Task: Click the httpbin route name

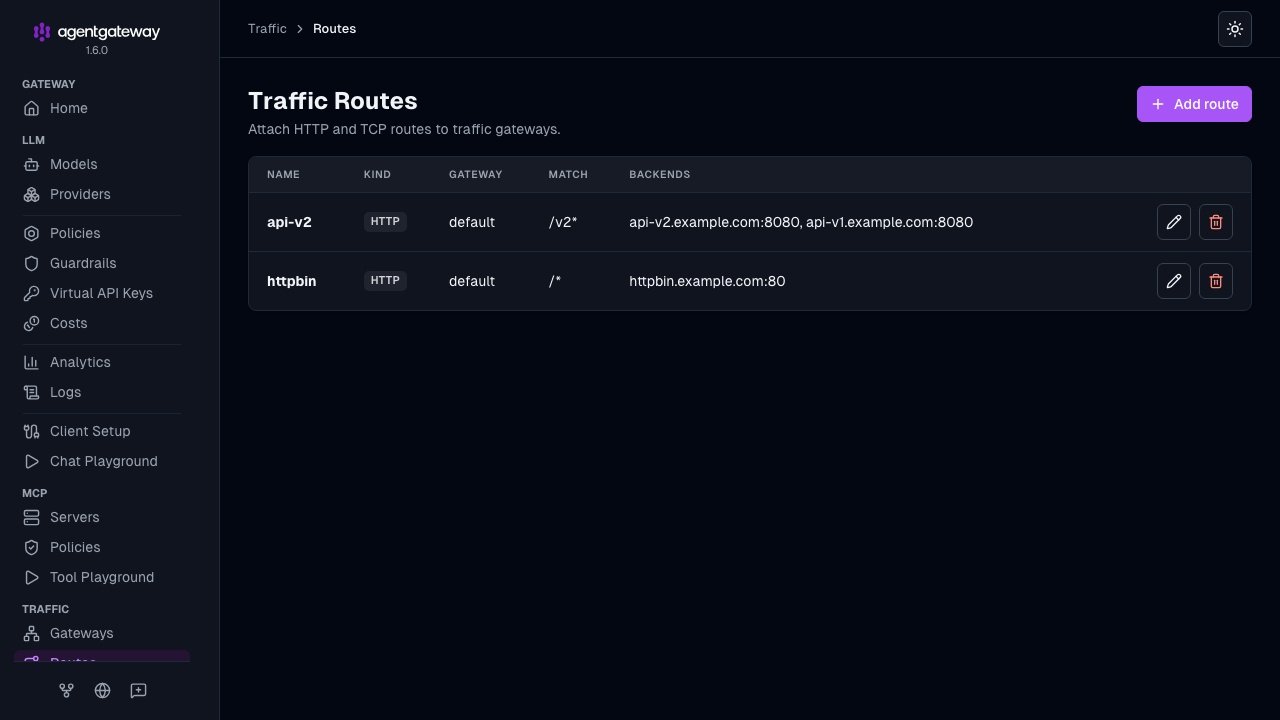Action: (x=291, y=281)
